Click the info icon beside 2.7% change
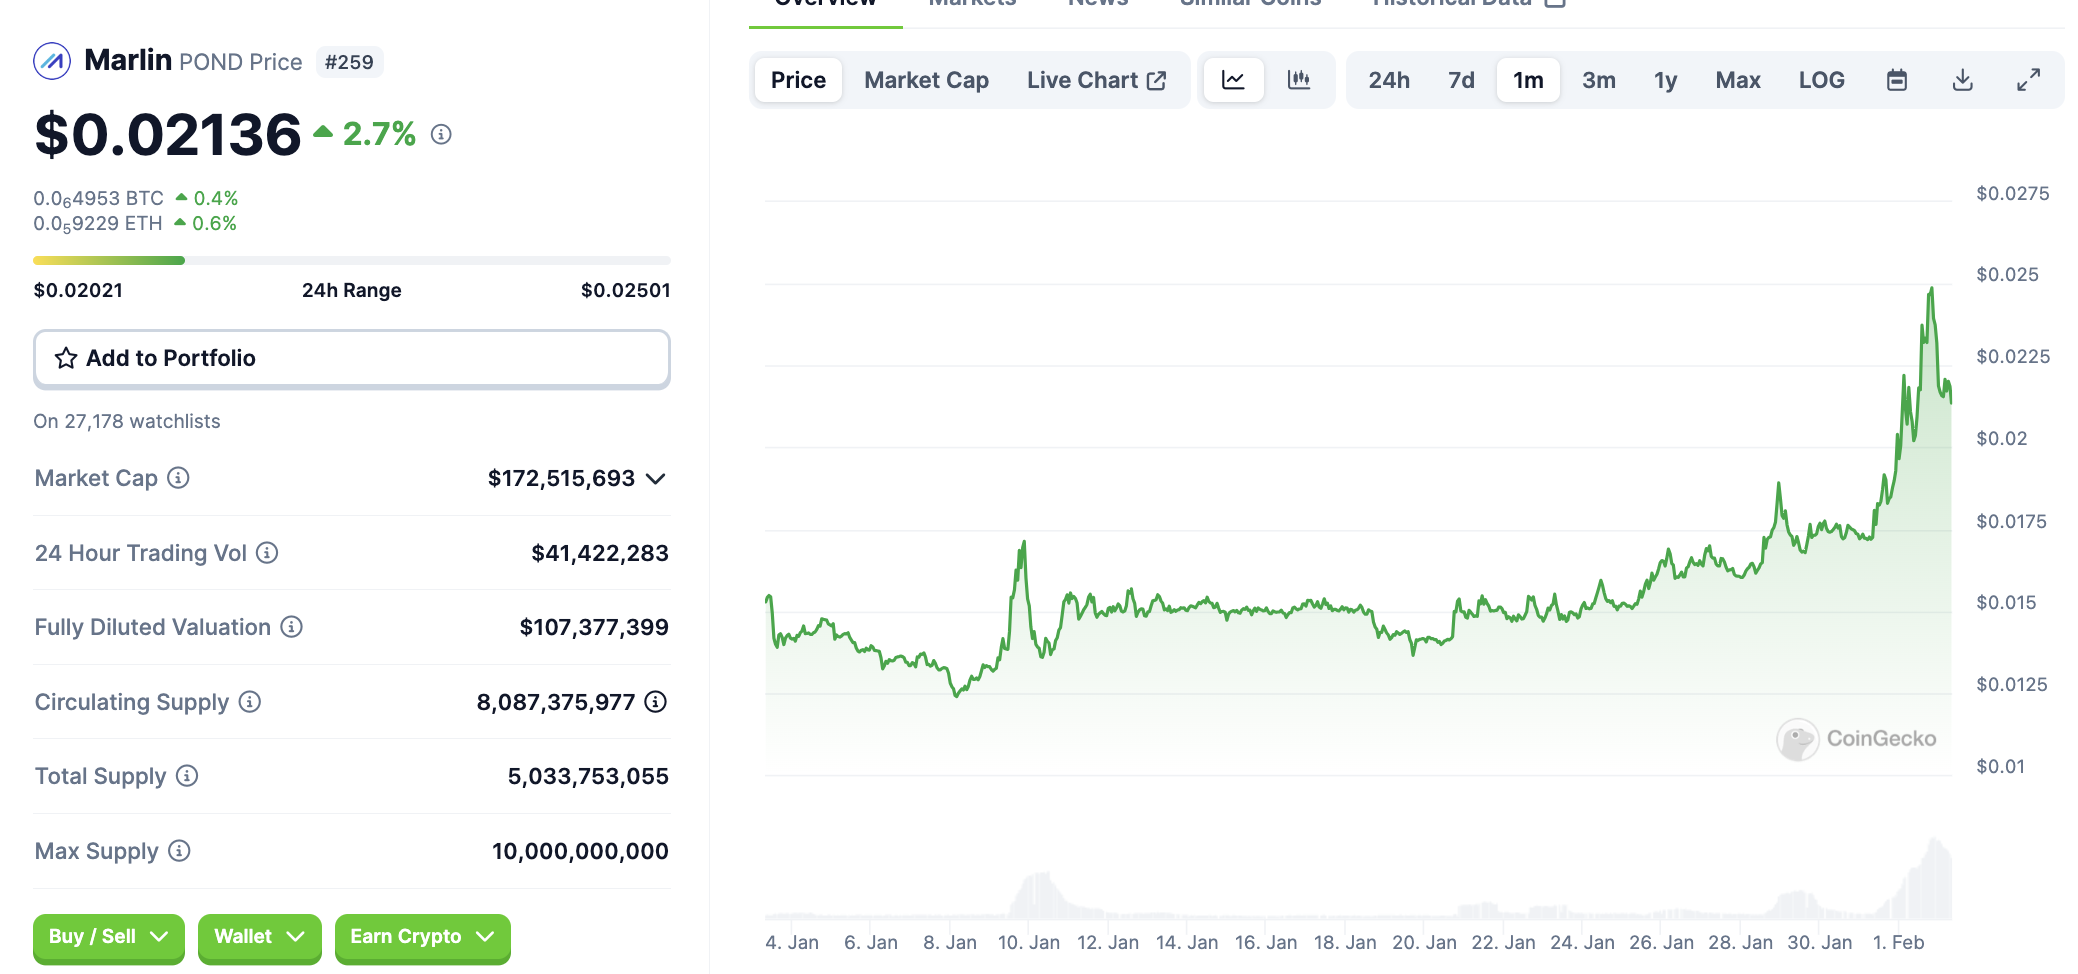The width and height of the screenshot is (2078, 974). pos(441,134)
